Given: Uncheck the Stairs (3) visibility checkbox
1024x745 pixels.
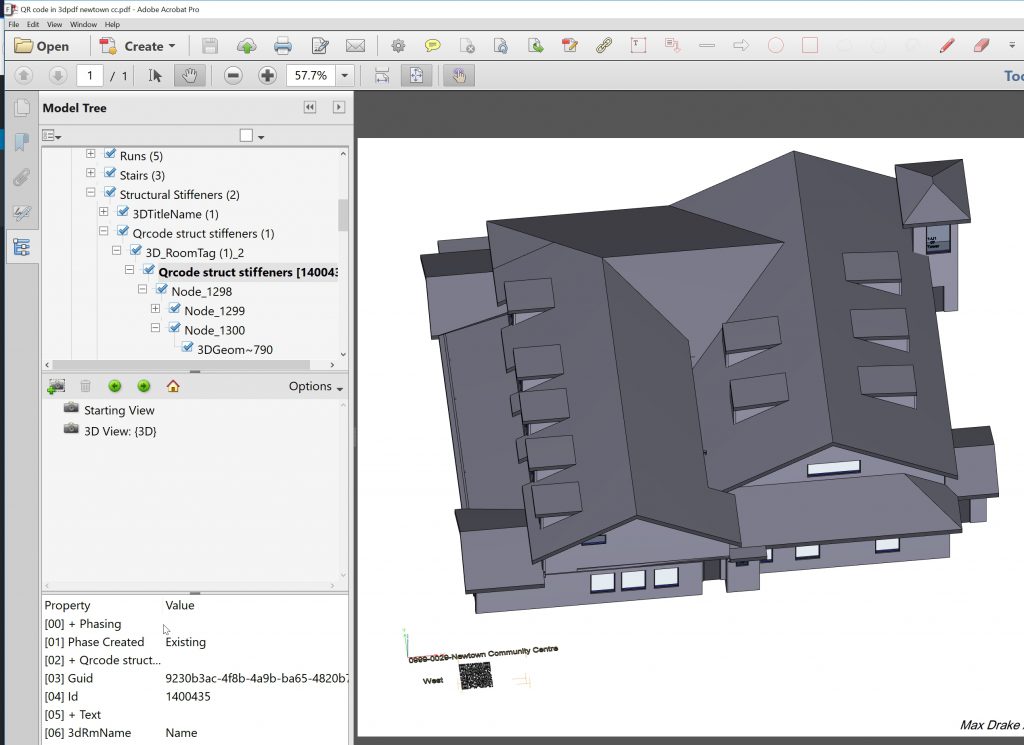Looking at the screenshot, I should point(110,175).
